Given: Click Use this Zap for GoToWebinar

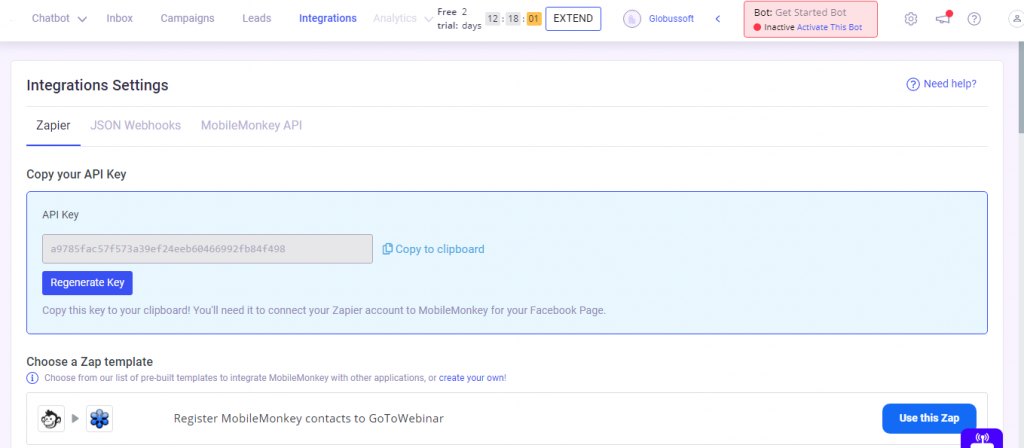Looking at the screenshot, I should pos(929,419).
